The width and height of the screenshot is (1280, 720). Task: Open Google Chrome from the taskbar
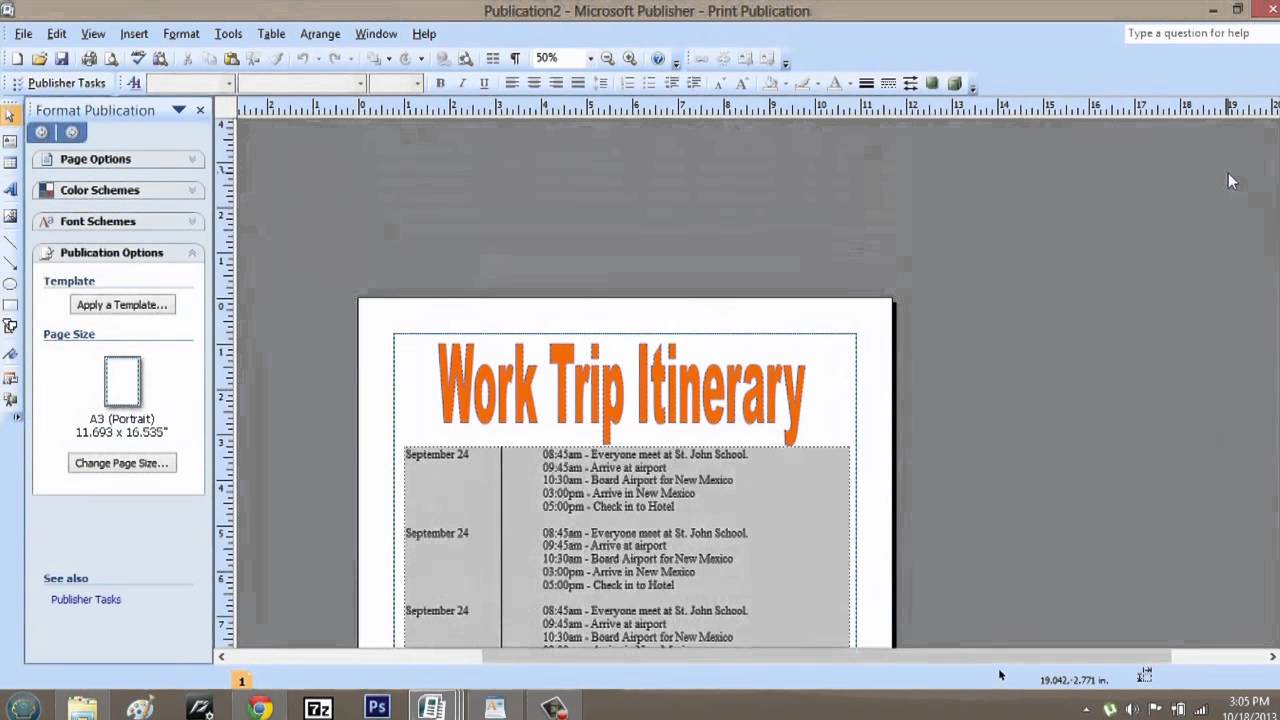[x=259, y=708]
